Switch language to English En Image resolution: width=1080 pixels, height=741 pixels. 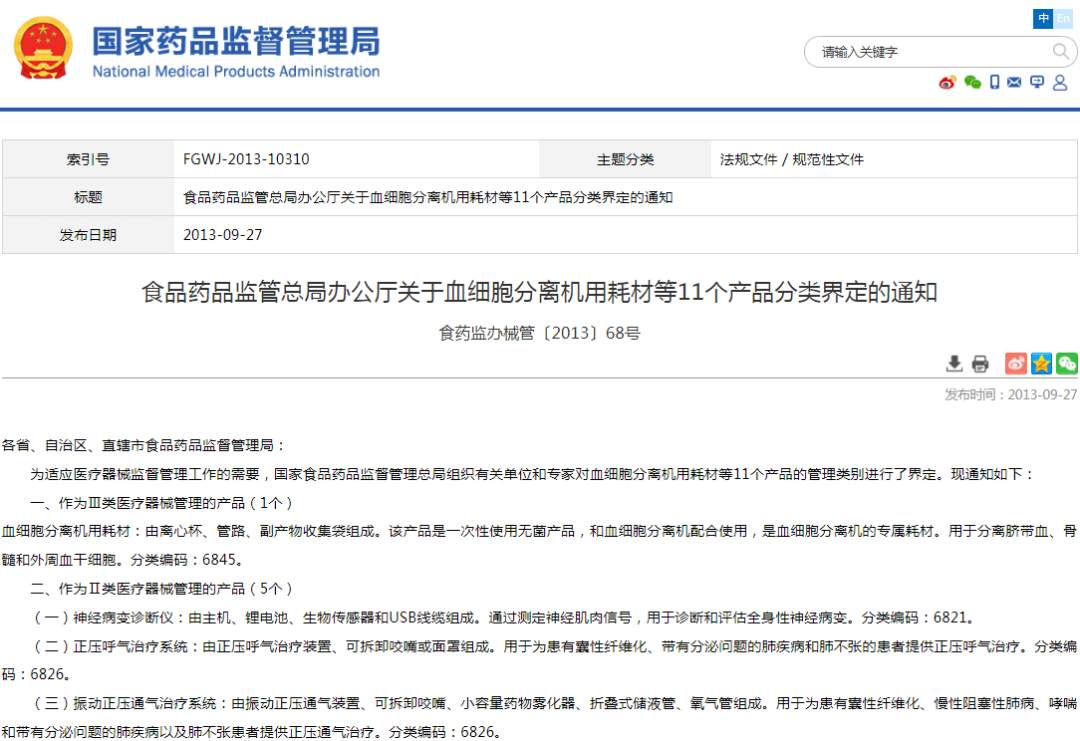pos(1063,19)
